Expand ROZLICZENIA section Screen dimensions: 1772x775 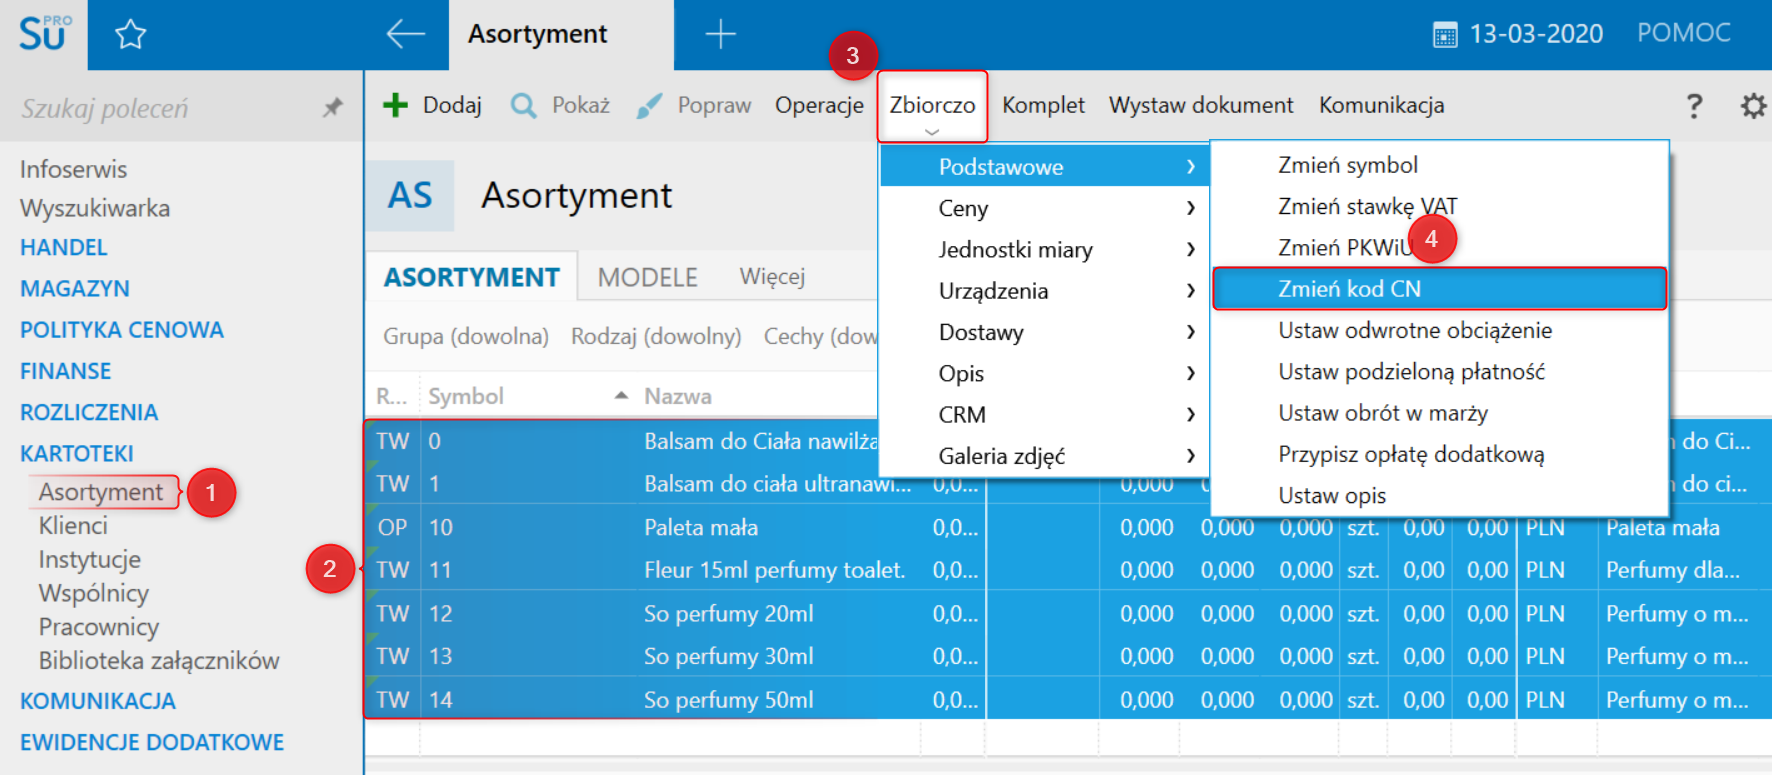click(89, 412)
